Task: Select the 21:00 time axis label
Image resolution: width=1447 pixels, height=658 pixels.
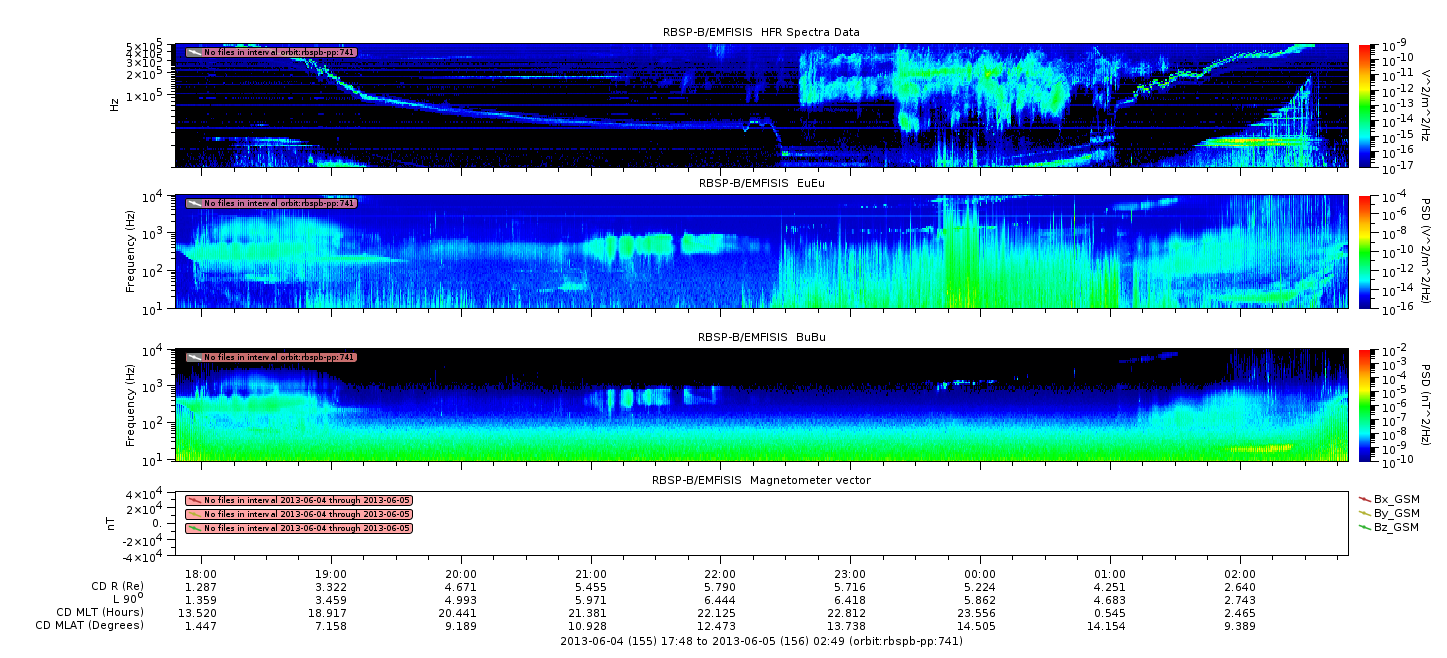Action: coord(591,574)
